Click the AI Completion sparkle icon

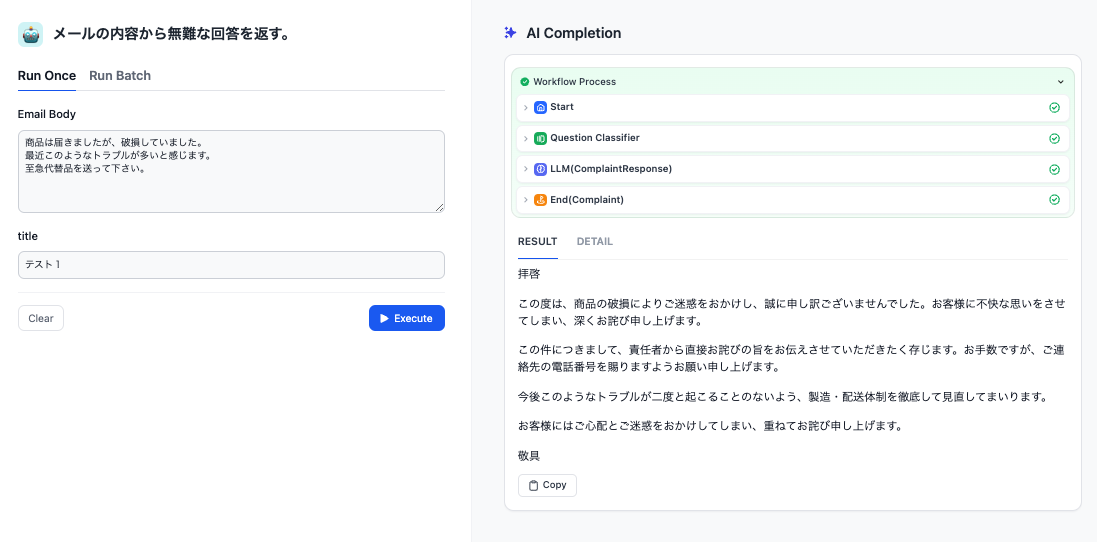[510, 33]
